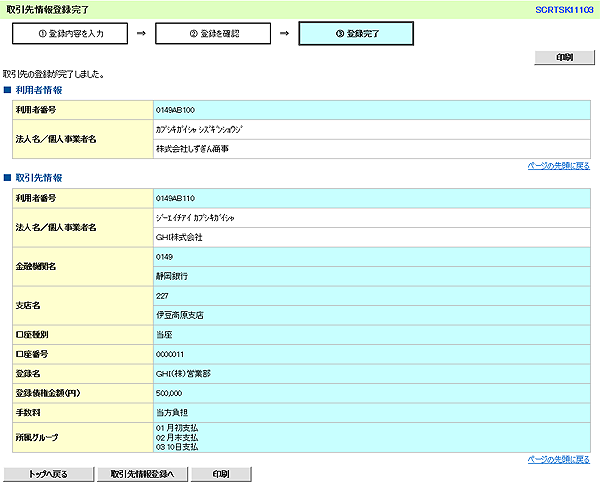Click account type value 当座

tap(164, 335)
